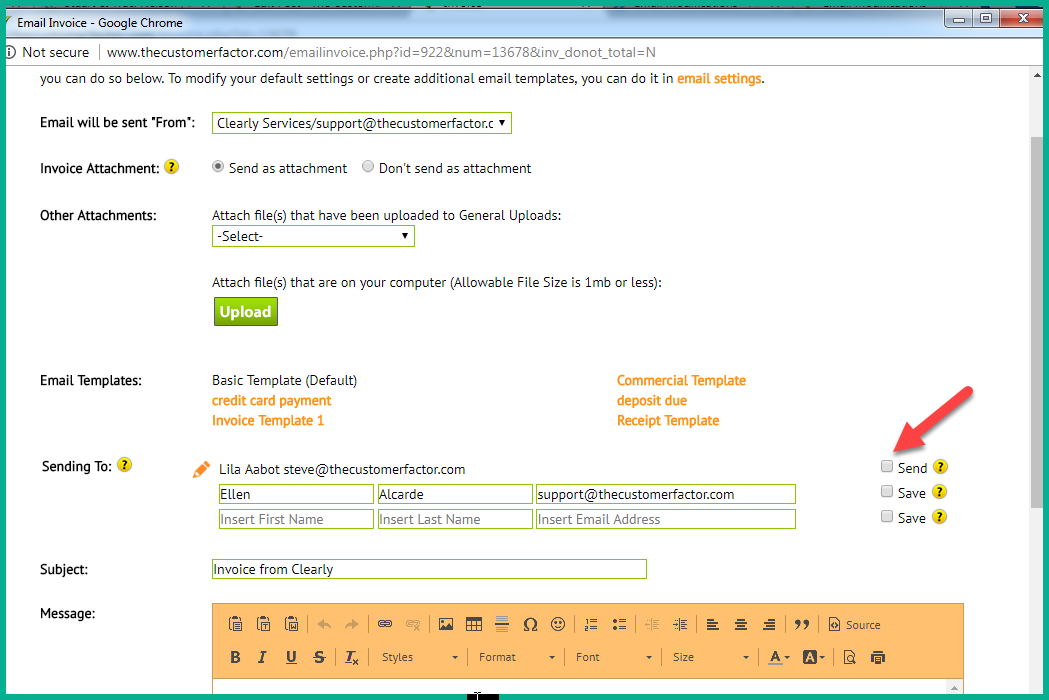Open the background color picker

[814, 657]
